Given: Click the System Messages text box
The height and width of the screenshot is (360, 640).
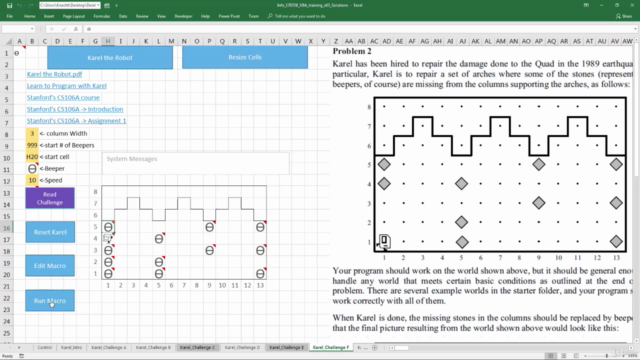Looking at the screenshot, I should pyautogui.click(x=196, y=163).
